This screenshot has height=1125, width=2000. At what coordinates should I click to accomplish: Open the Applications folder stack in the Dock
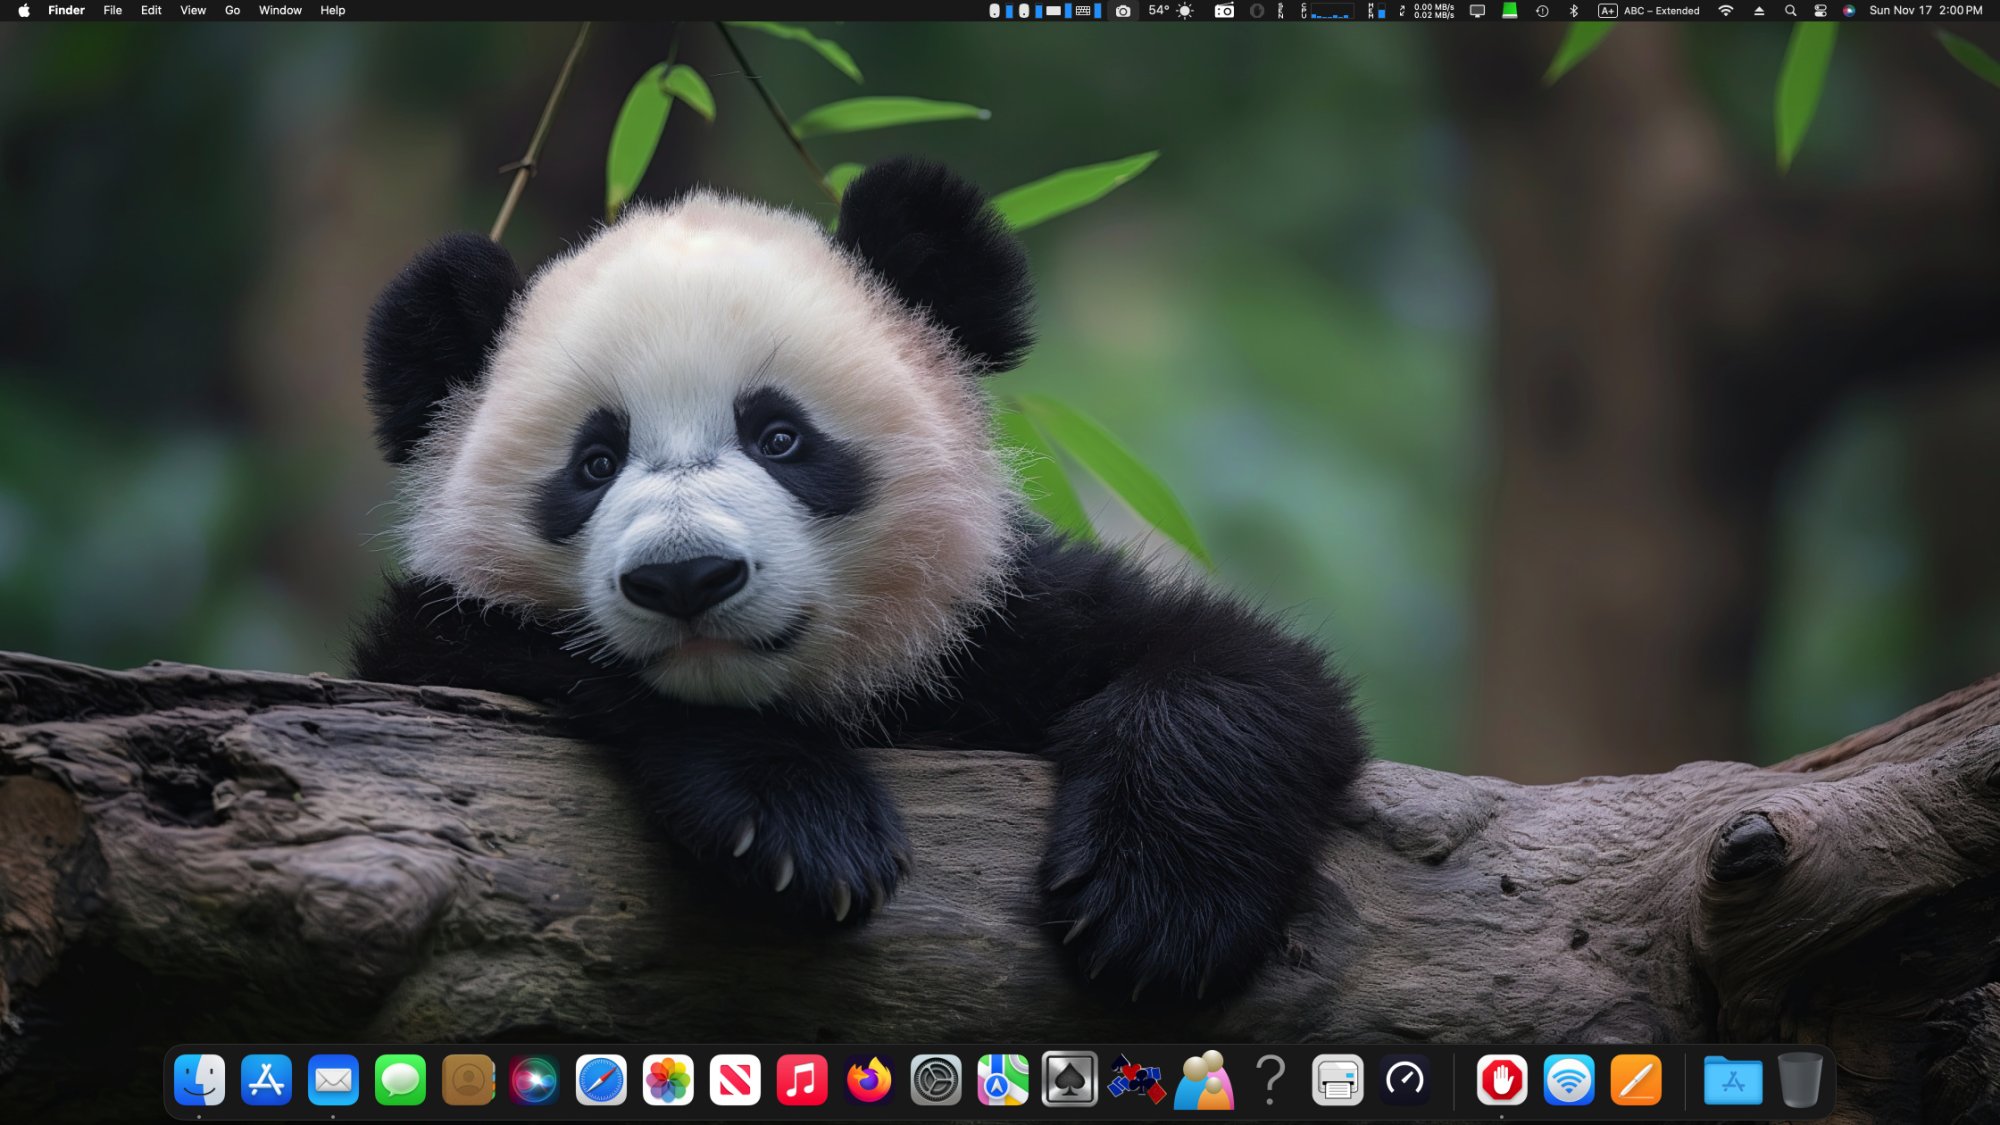pos(1733,1080)
